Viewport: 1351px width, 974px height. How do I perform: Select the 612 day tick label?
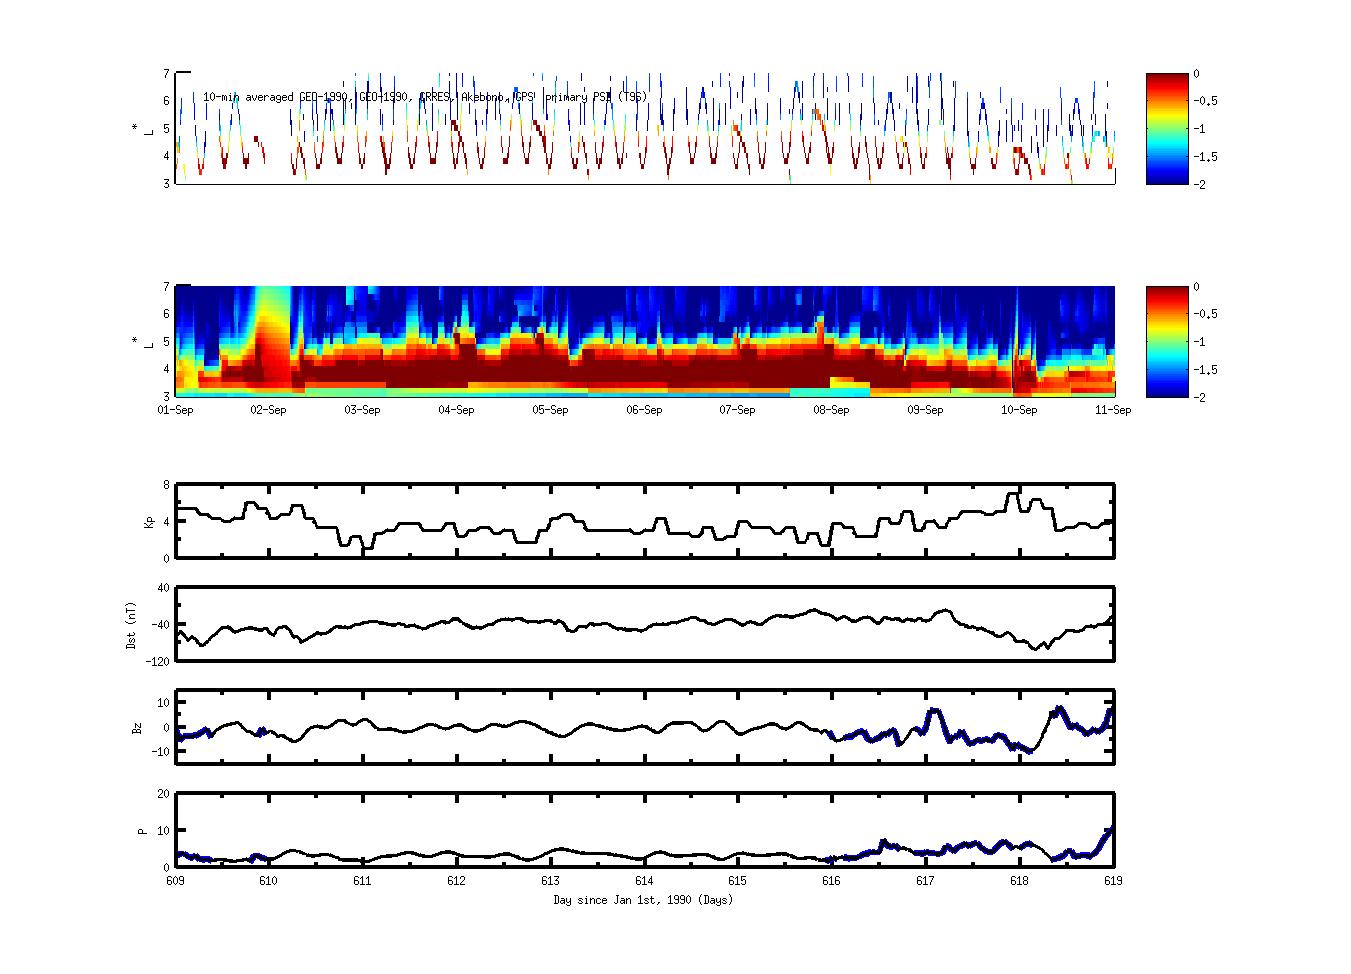click(457, 881)
